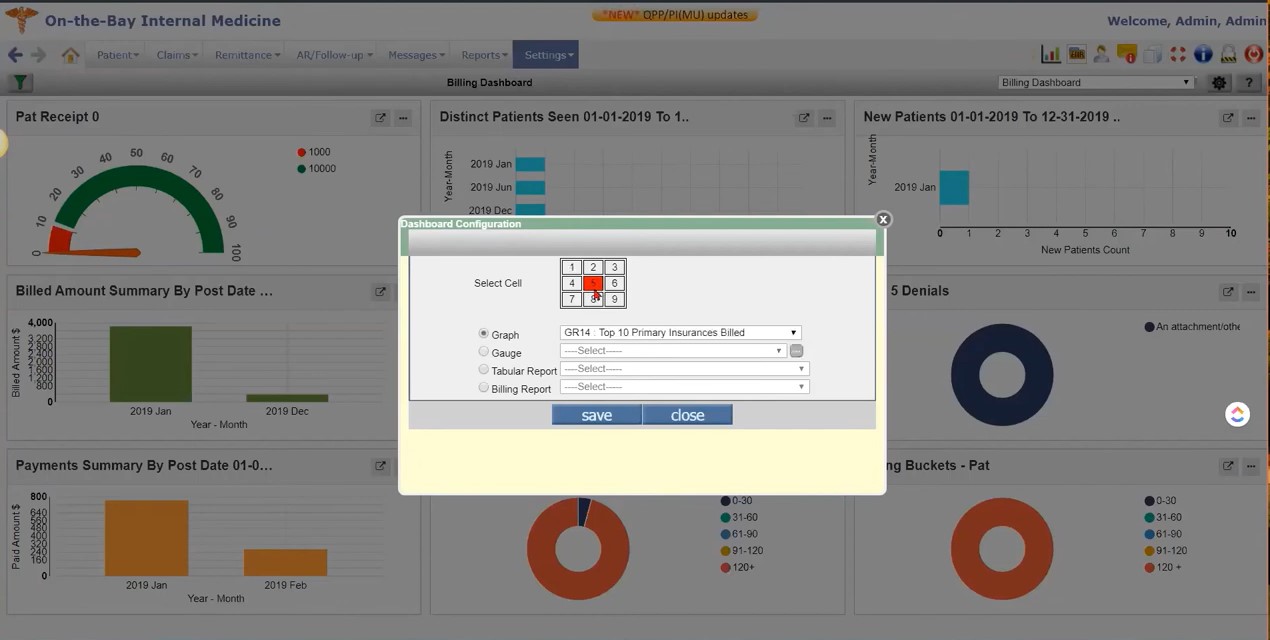Open the Reports menu
This screenshot has height=640, width=1270.
(483, 55)
